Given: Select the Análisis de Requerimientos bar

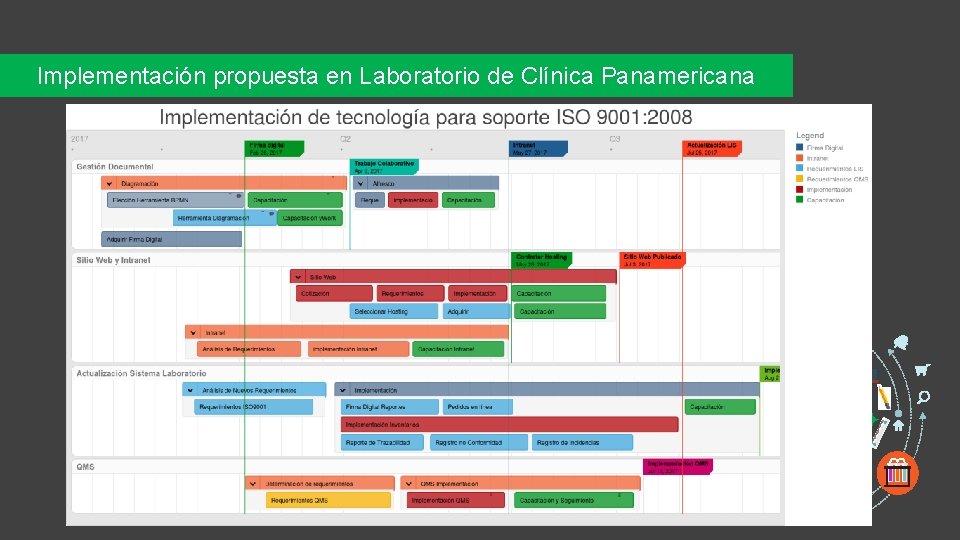Looking at the screenshot, I should click(249, 349).
